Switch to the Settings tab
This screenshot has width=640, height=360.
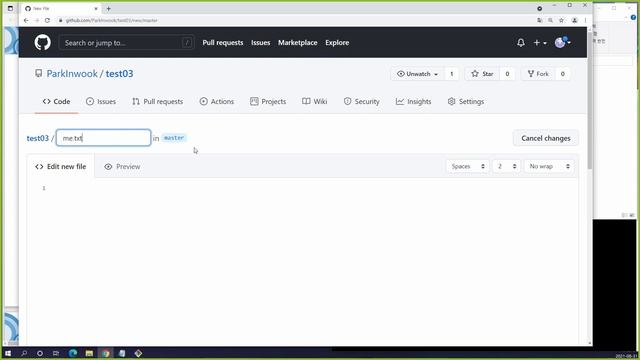pyautogui.click(x=466, y=102)
